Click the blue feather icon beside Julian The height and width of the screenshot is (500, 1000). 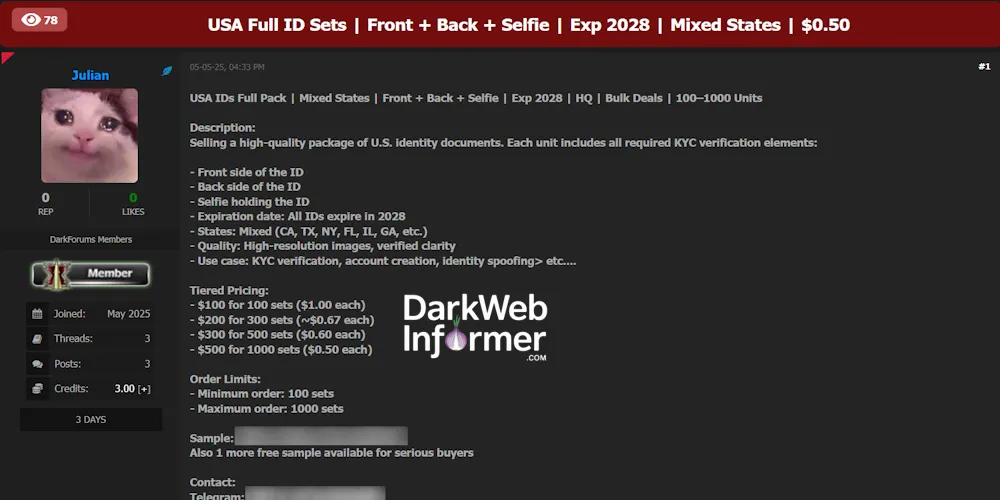pyautogui.click(x=167, y=71)
